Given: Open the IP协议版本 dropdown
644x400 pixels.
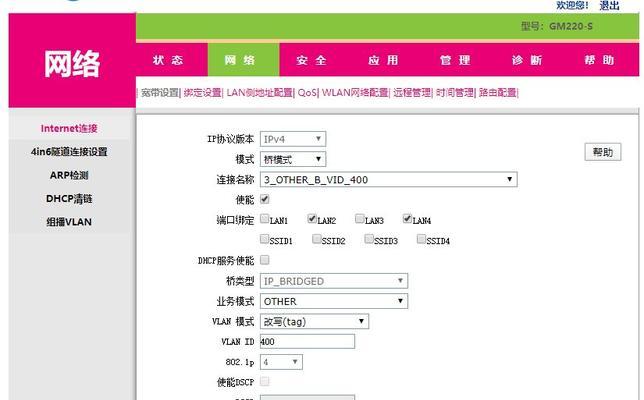Looking at the screenshot, I should pyautogui.click(x=293, y=139).
